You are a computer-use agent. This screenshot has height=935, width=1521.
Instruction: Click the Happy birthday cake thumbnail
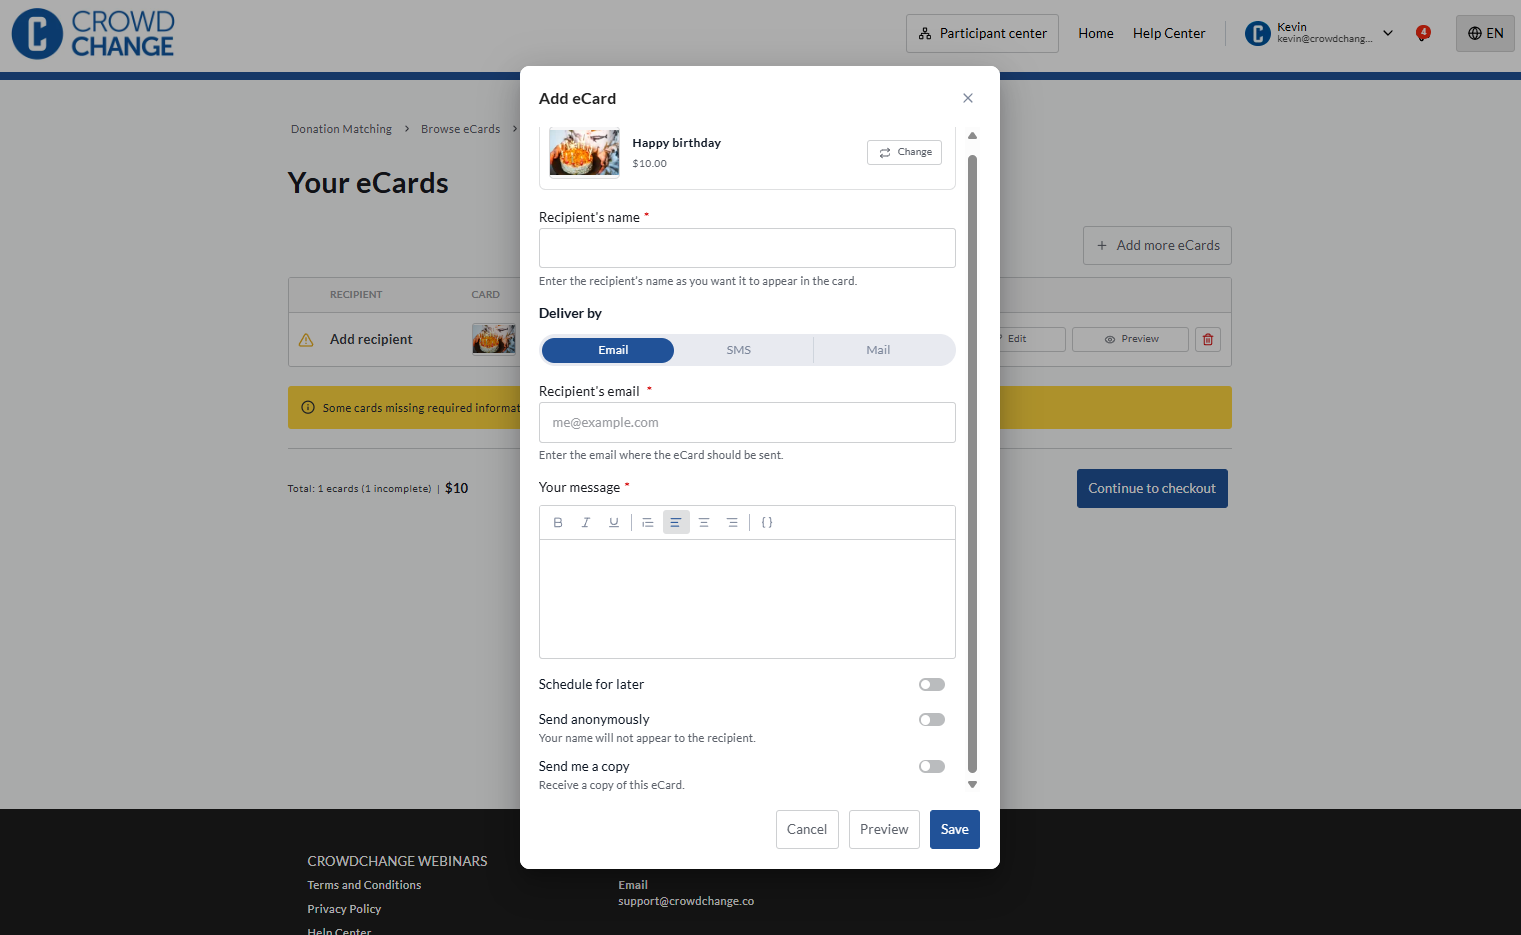tap(584, 152)
